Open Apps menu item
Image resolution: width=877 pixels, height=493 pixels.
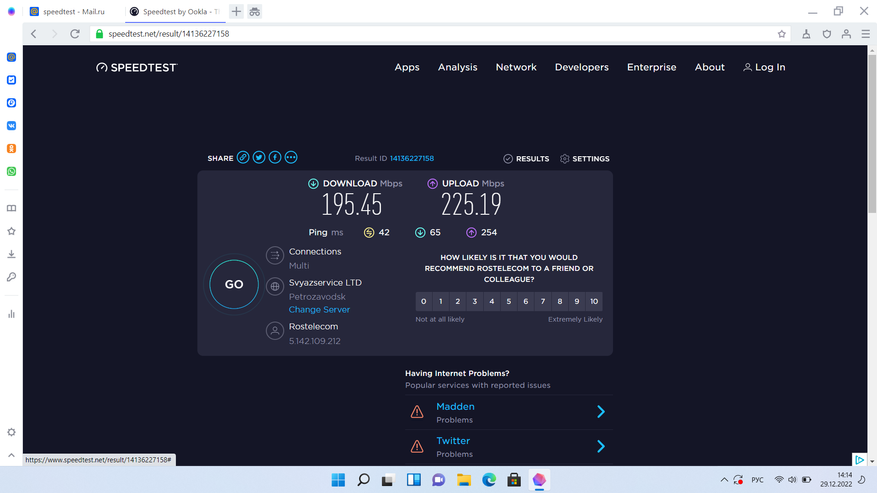click(x=407, y=67)
